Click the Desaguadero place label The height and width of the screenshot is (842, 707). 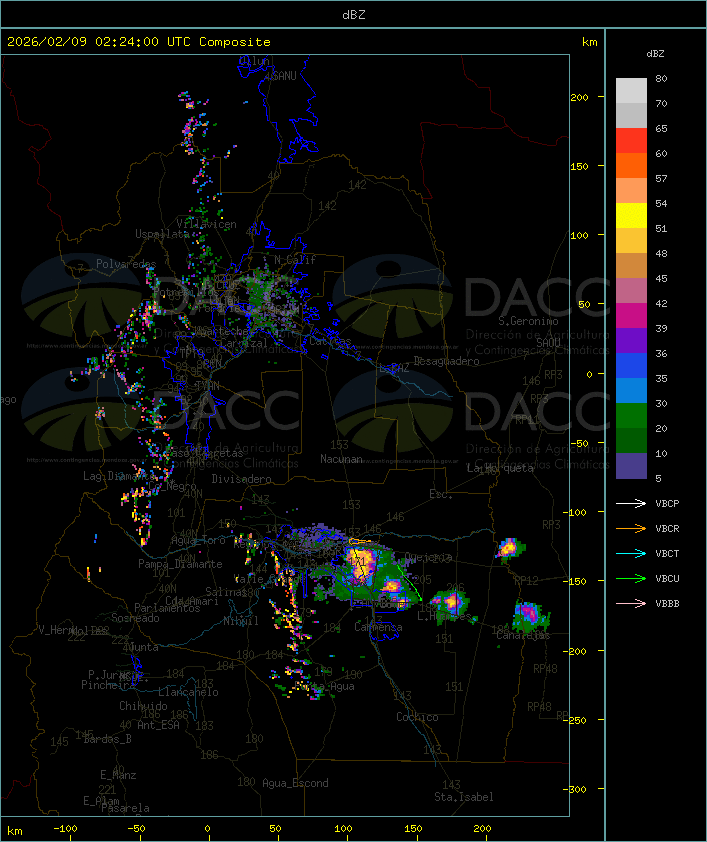(x=446, y=361)
